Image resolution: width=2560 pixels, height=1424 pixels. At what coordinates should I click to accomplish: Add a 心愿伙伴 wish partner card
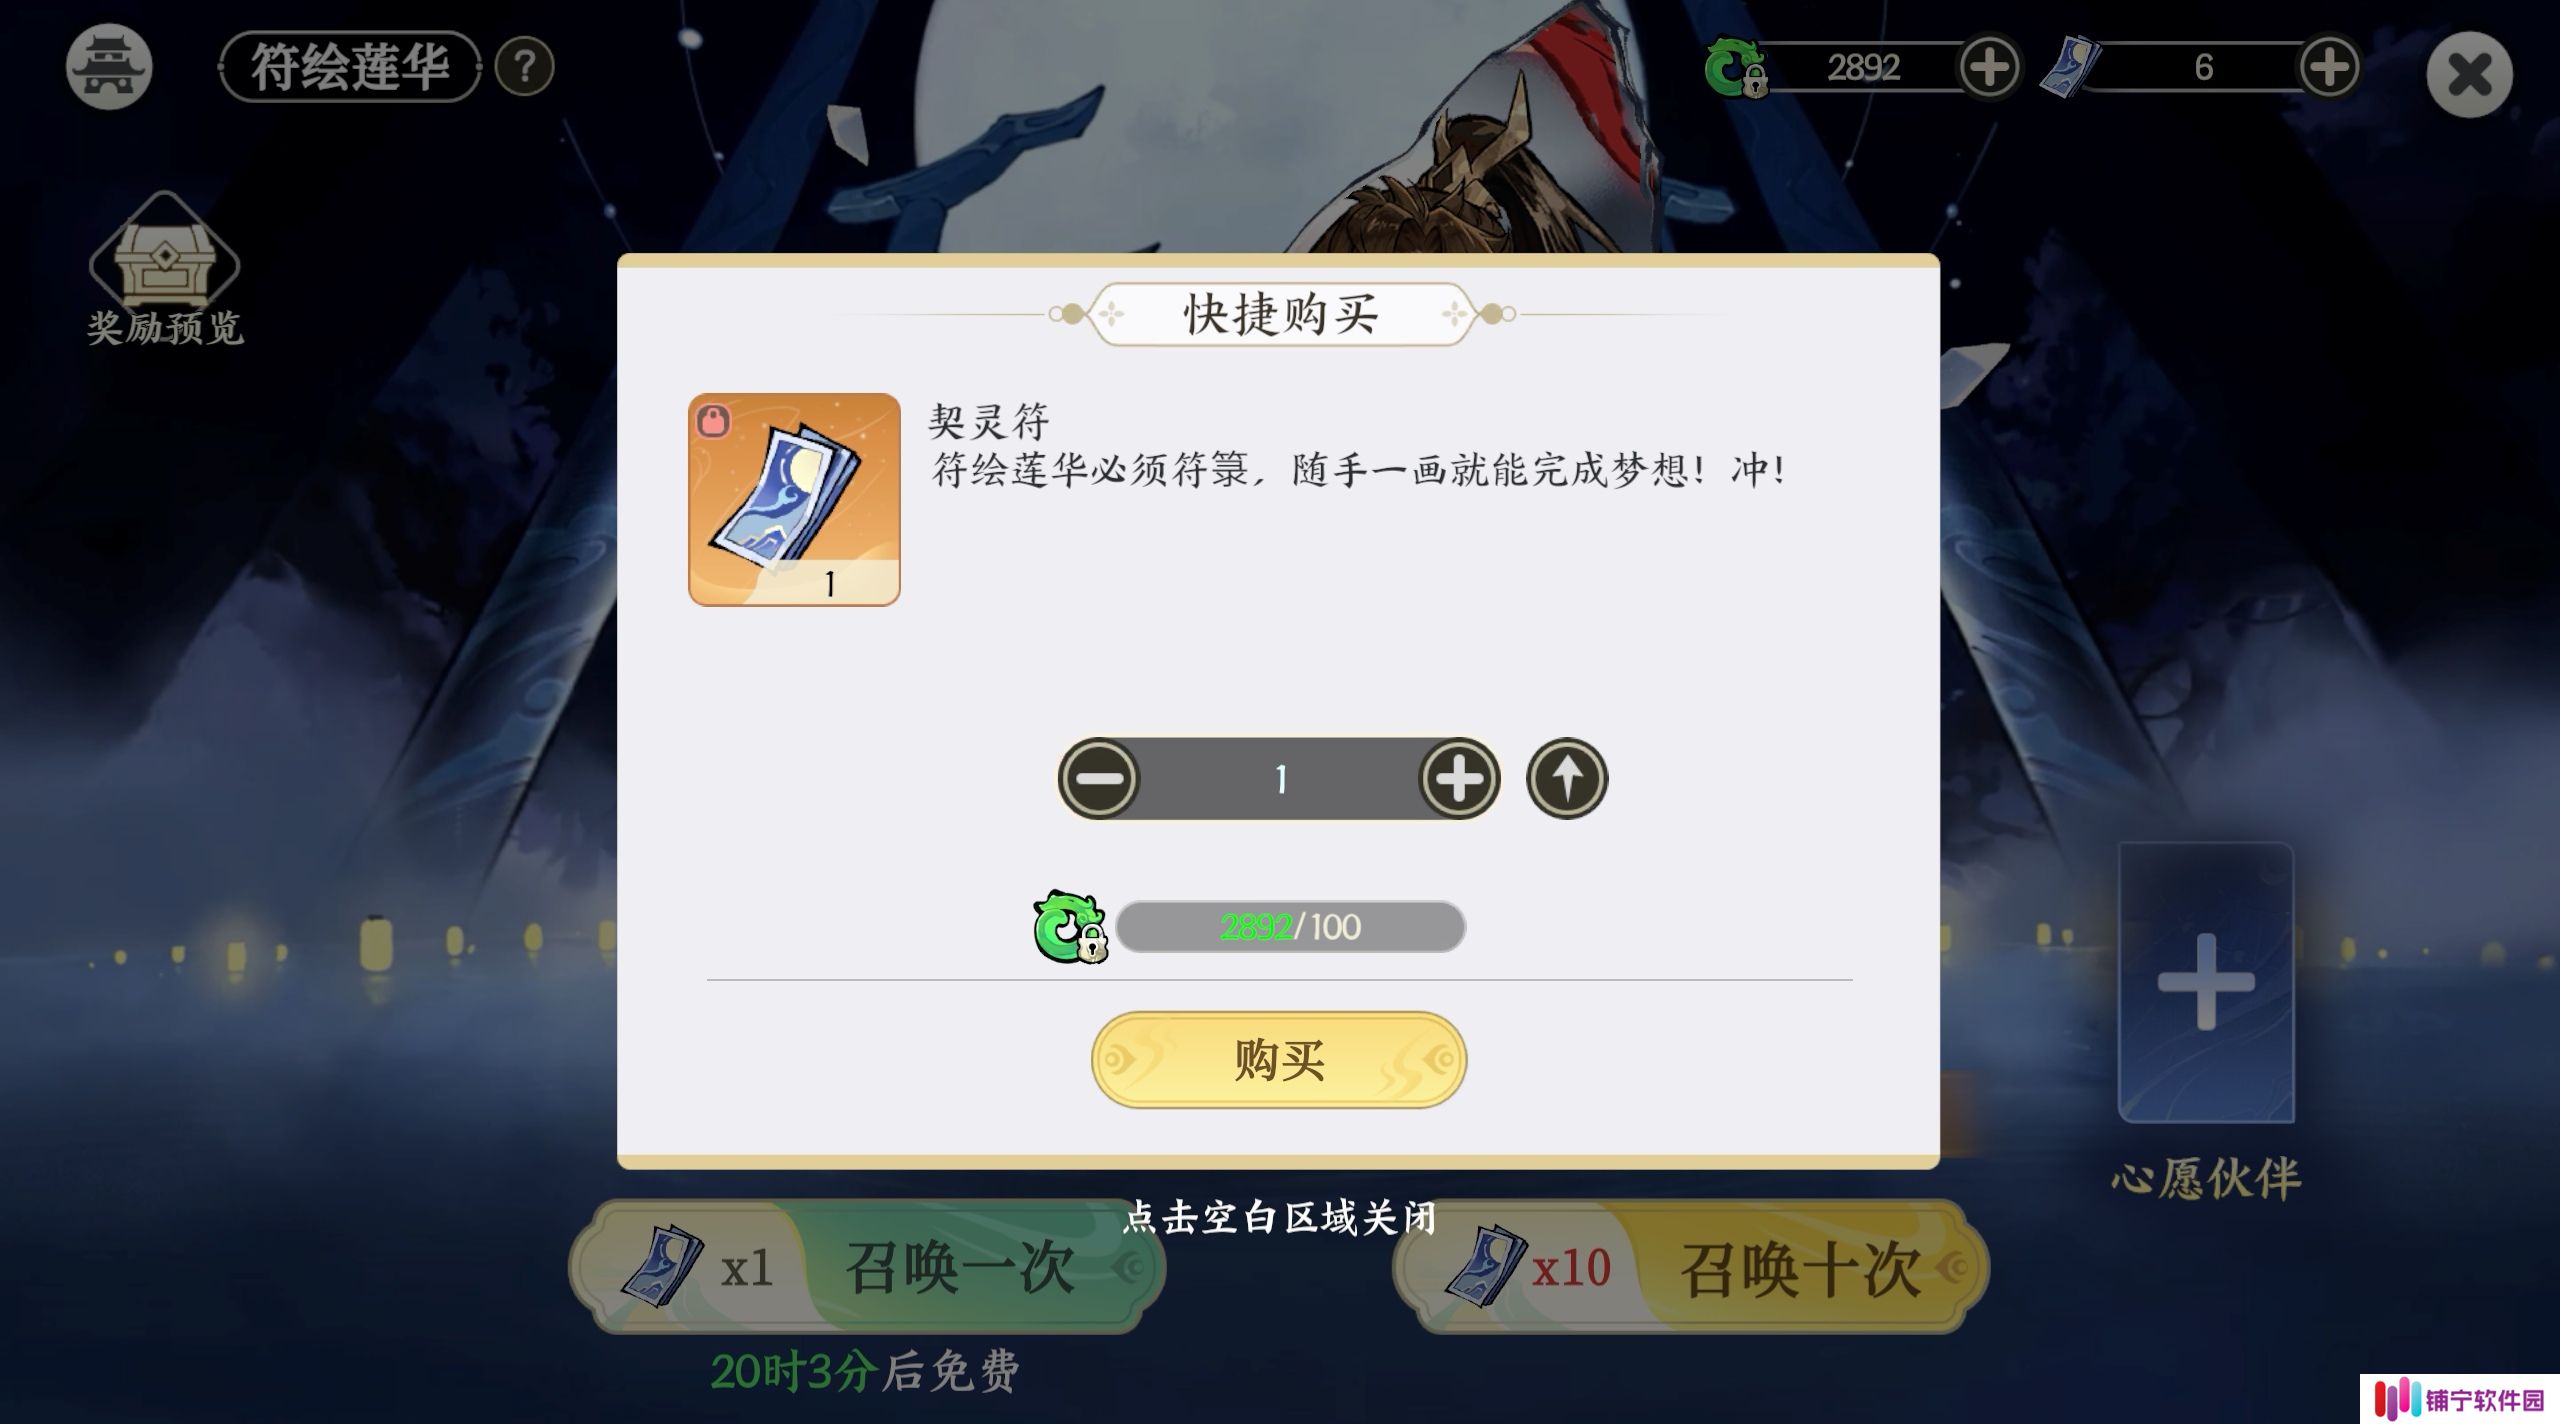point(2206,983)
